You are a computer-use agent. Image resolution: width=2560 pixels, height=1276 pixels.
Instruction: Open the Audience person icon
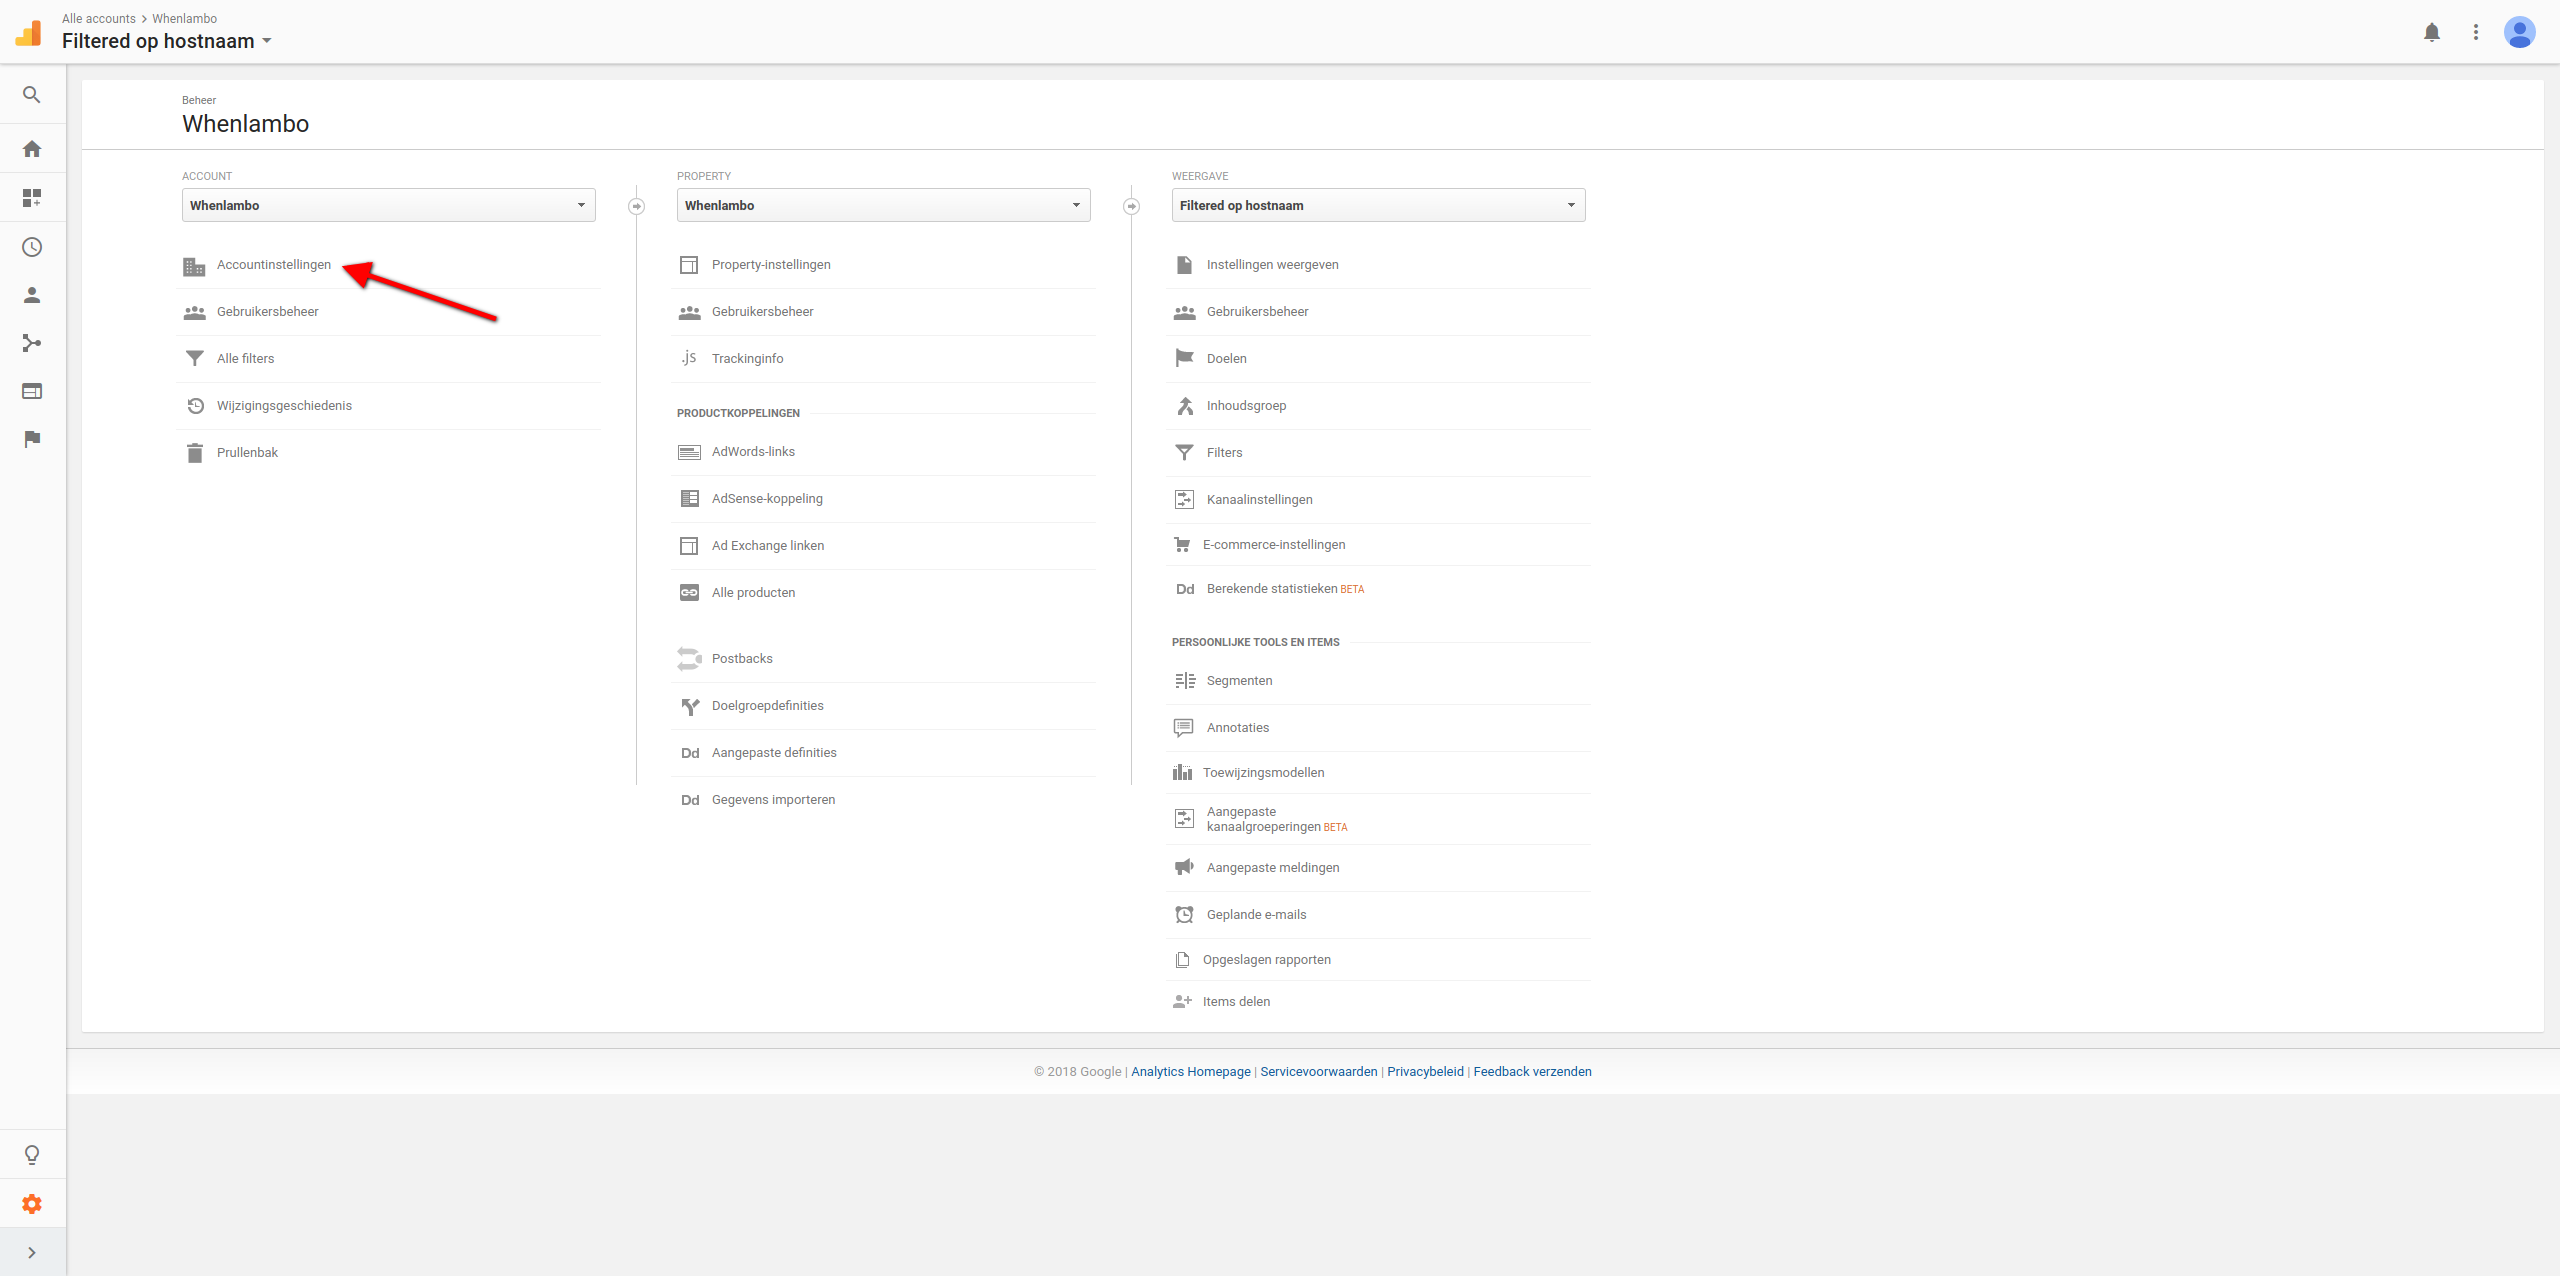(x=32, y=295)
